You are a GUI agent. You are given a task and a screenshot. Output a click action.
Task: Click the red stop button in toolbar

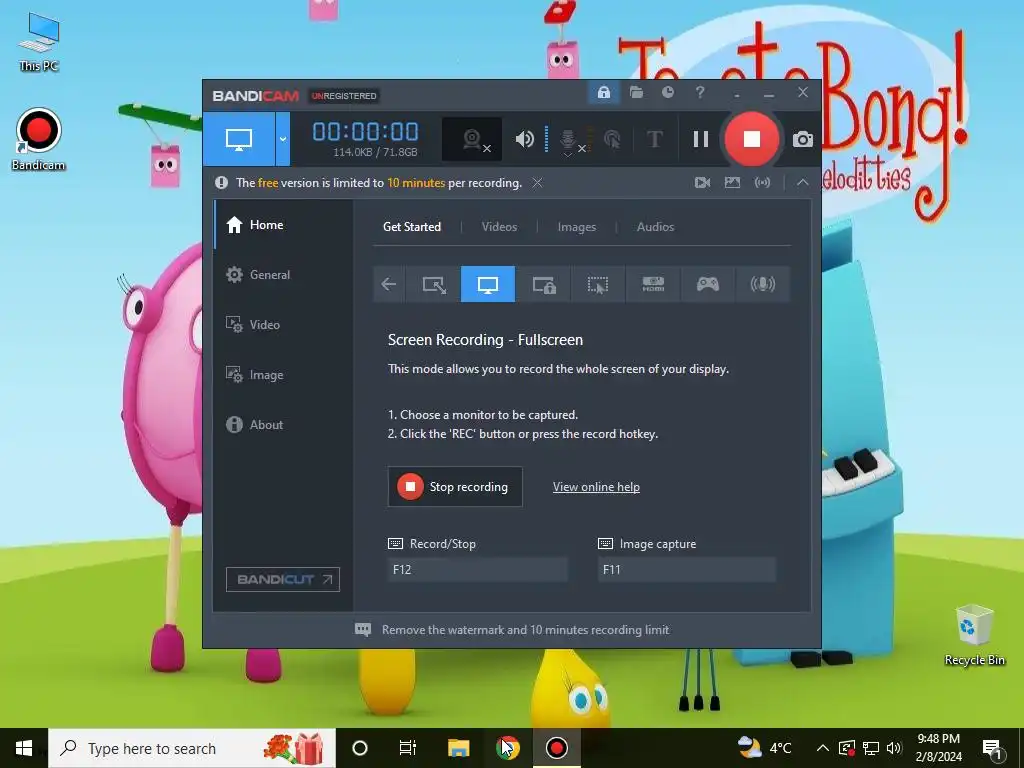point(752,139)
